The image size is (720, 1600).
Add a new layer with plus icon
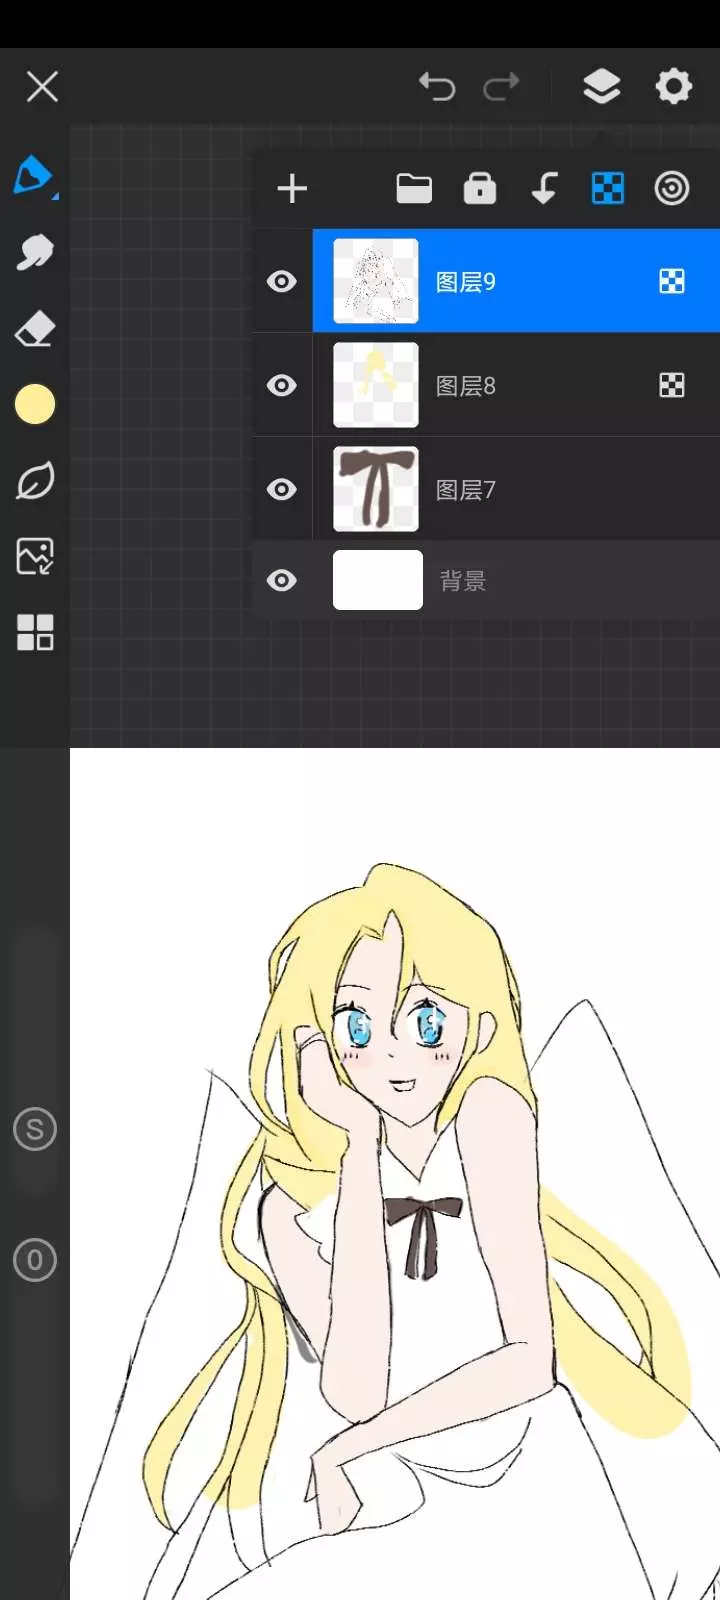click(292, 189)
